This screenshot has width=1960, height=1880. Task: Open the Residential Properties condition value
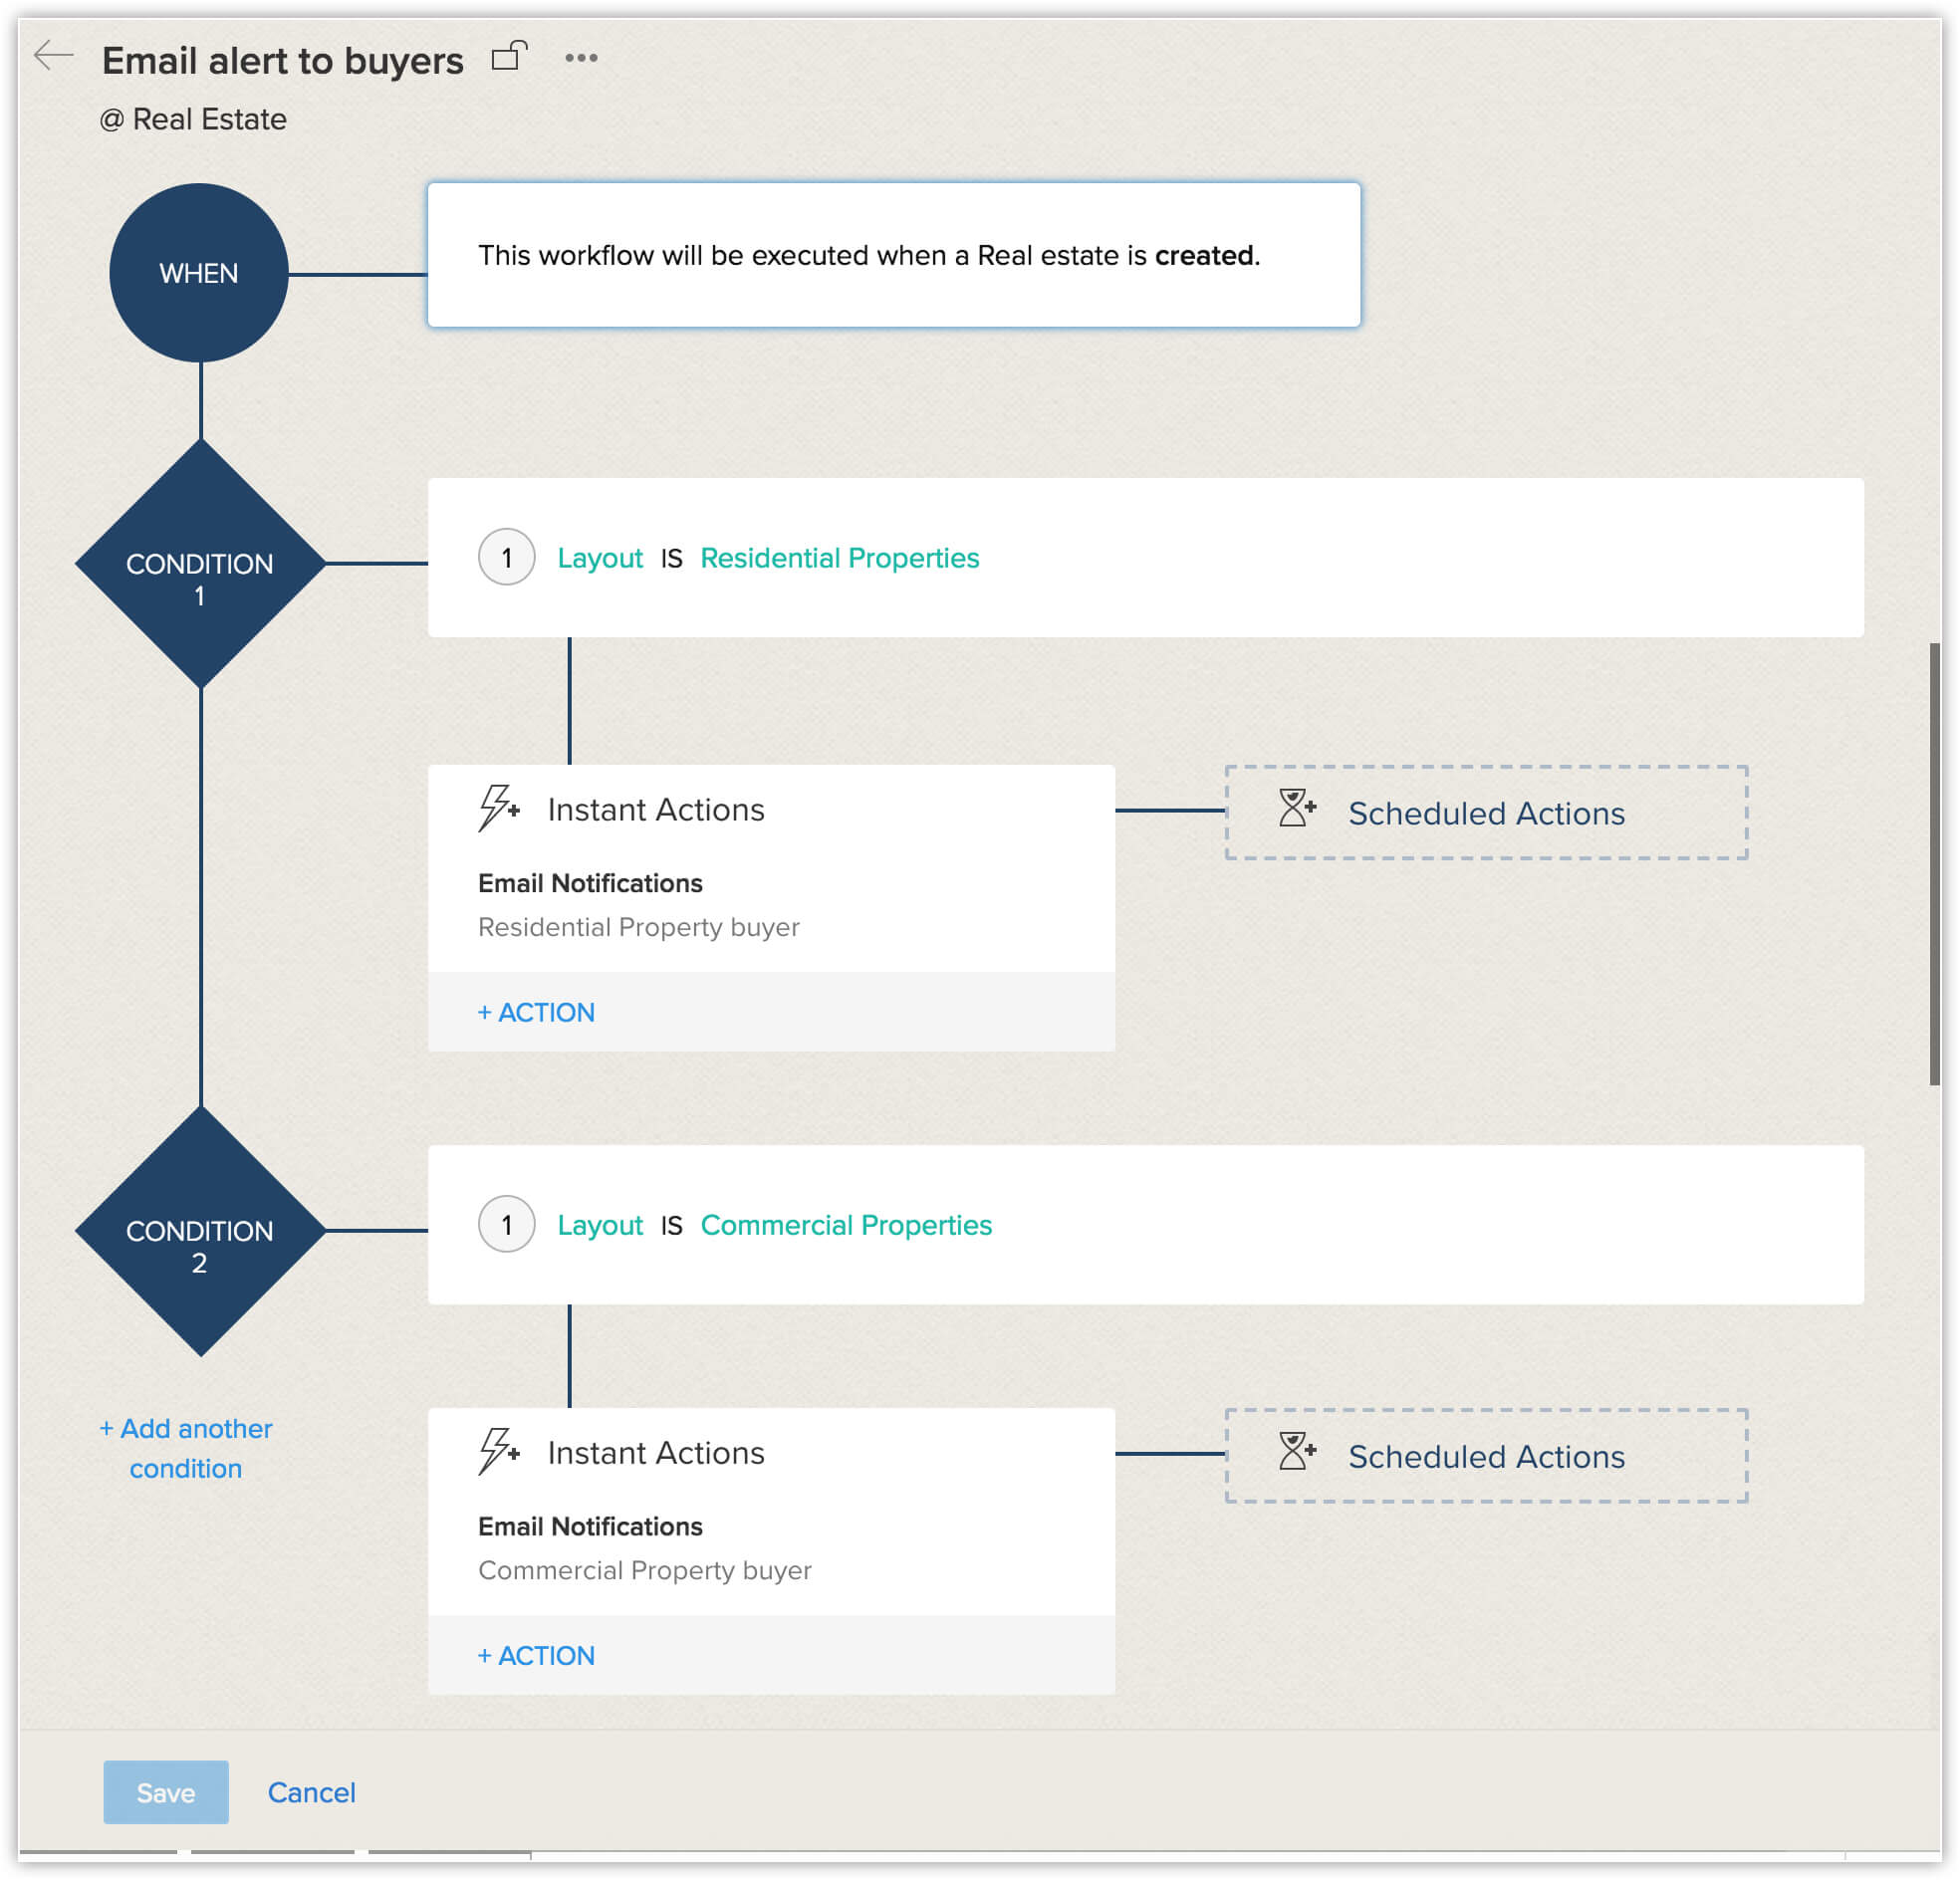click(x=840, y=558)
